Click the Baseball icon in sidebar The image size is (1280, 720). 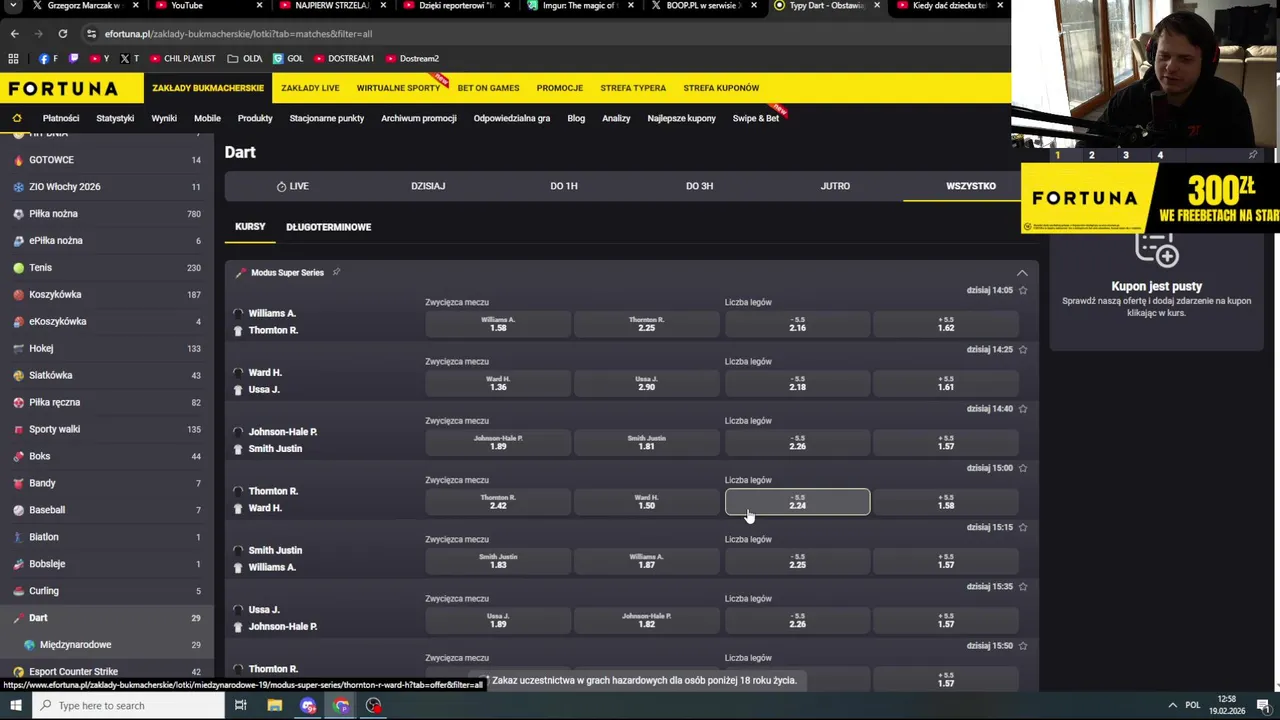pyautogui.click(x=19, y=510)
